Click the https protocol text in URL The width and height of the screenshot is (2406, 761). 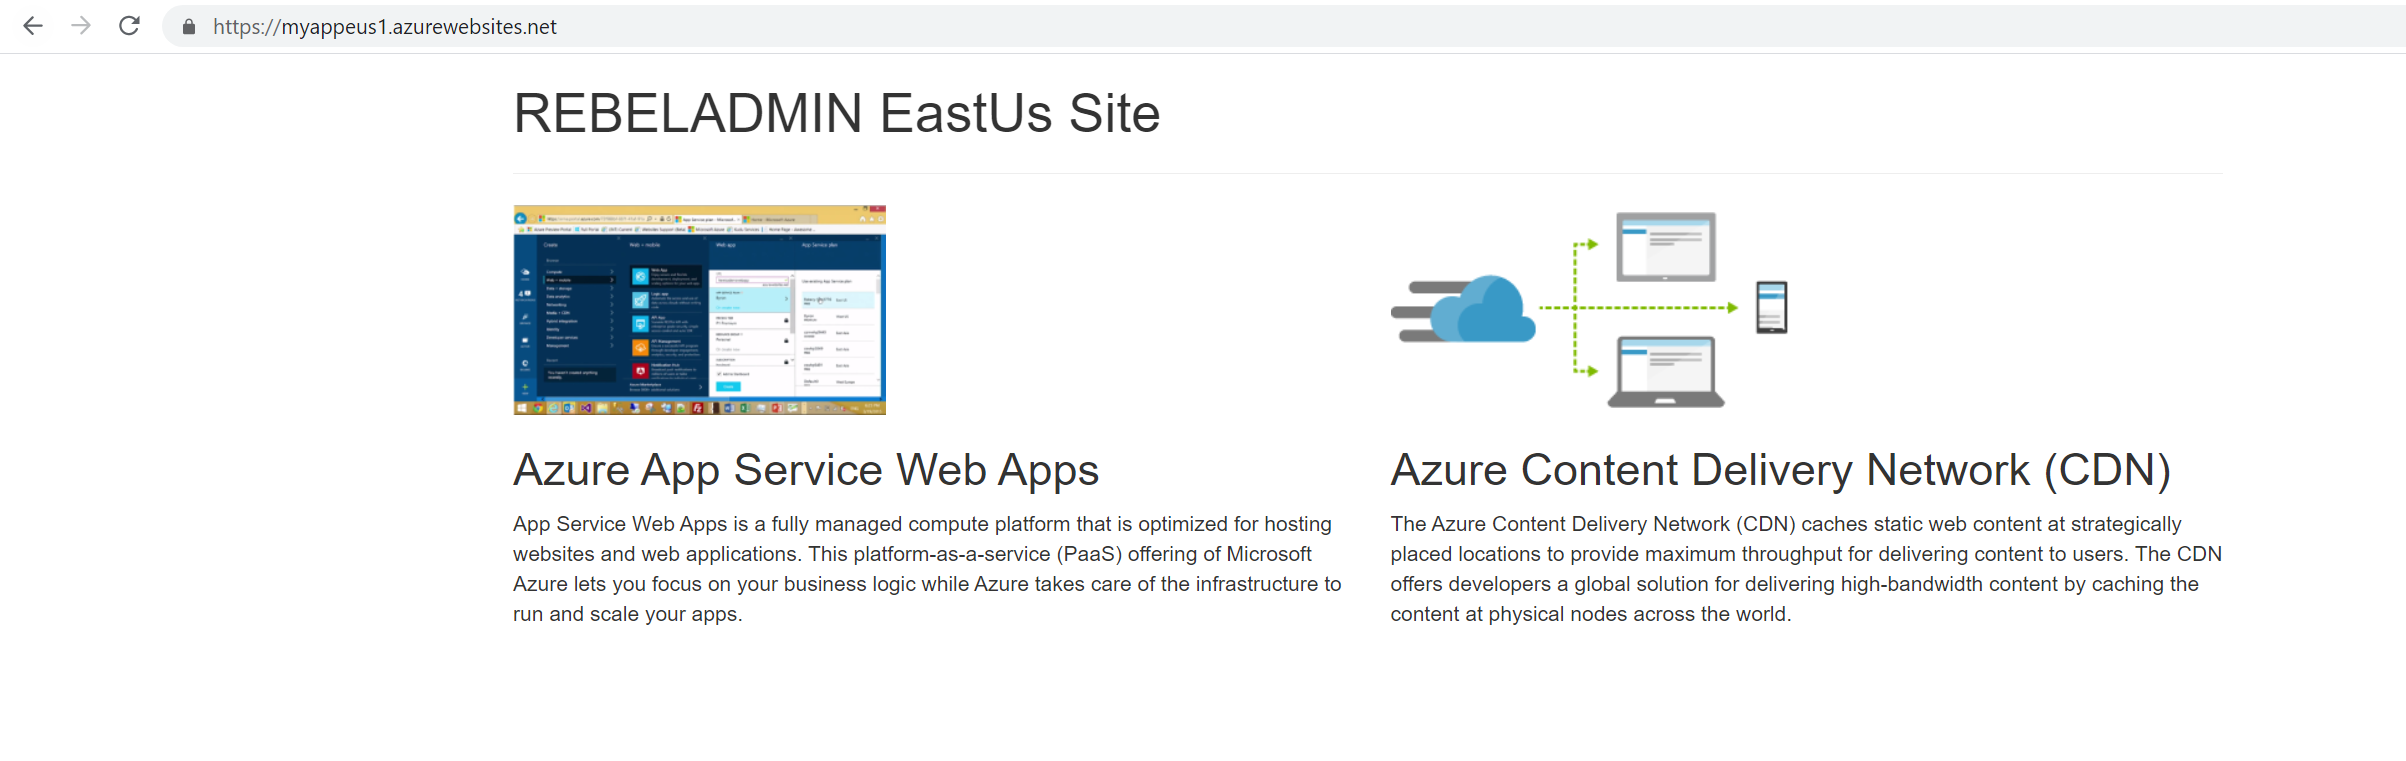pos(237,27)
